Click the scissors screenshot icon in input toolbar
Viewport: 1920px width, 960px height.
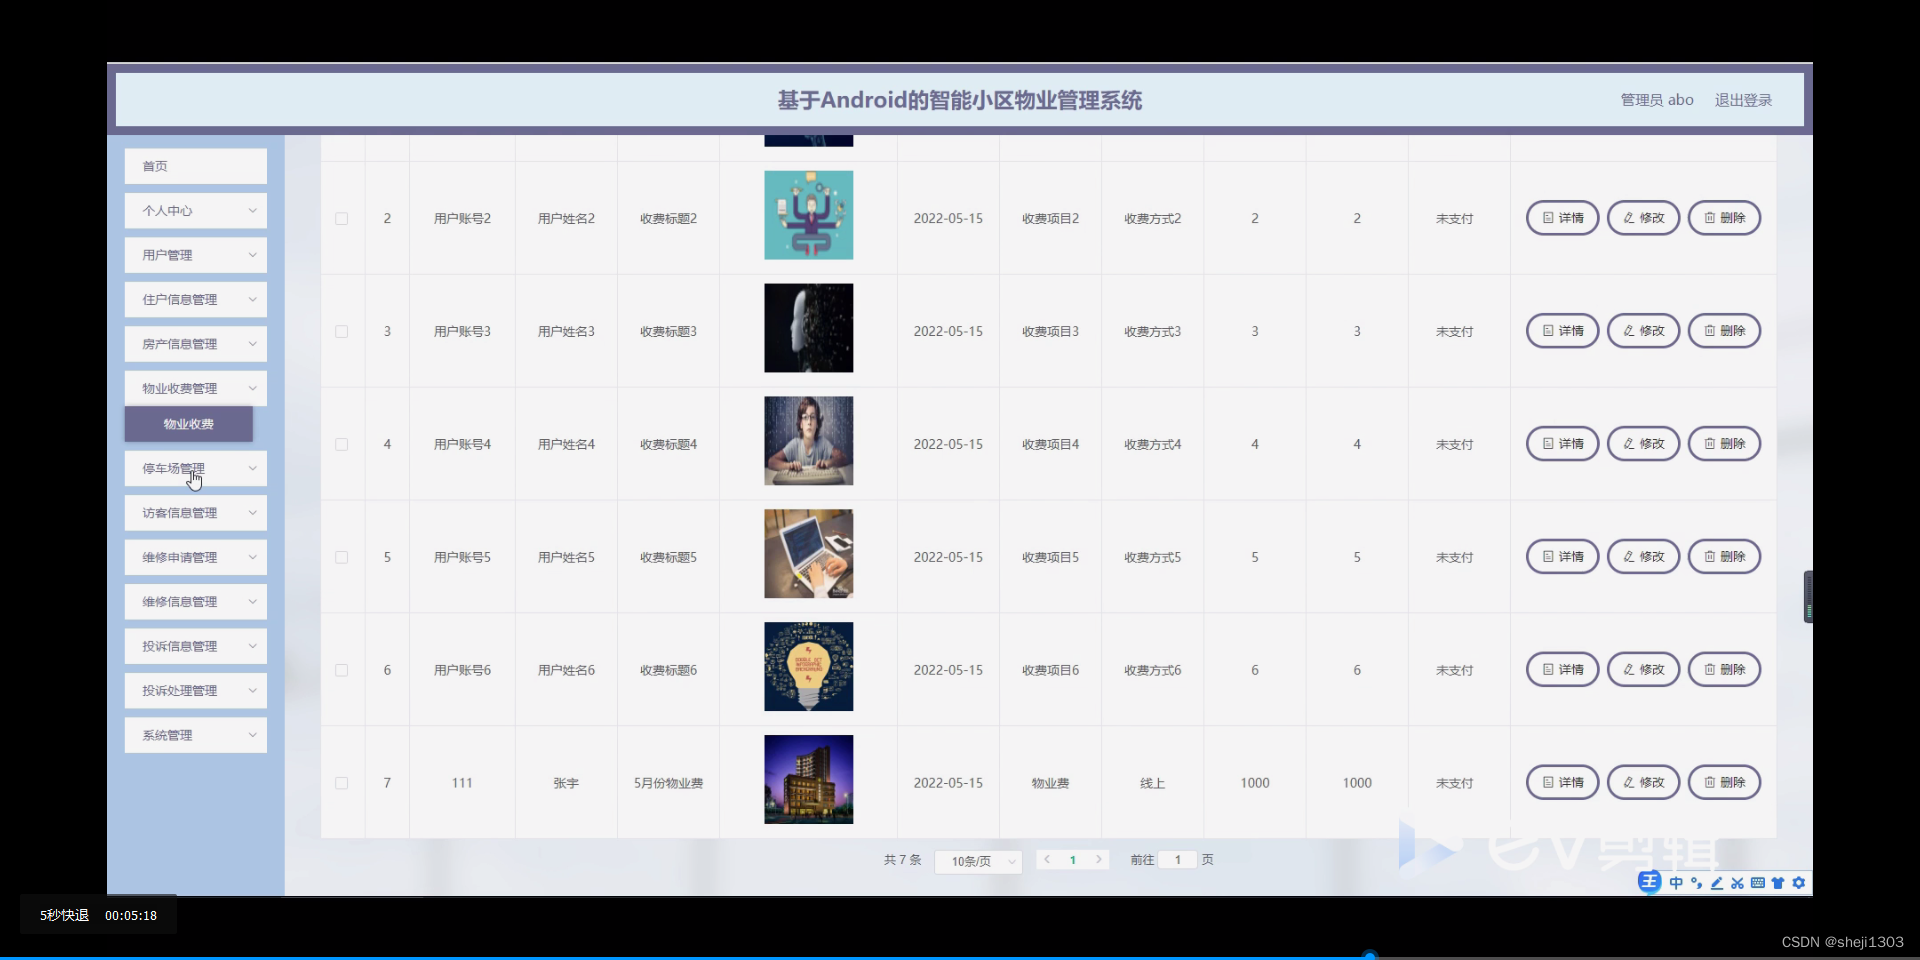tap(1737, 883)
